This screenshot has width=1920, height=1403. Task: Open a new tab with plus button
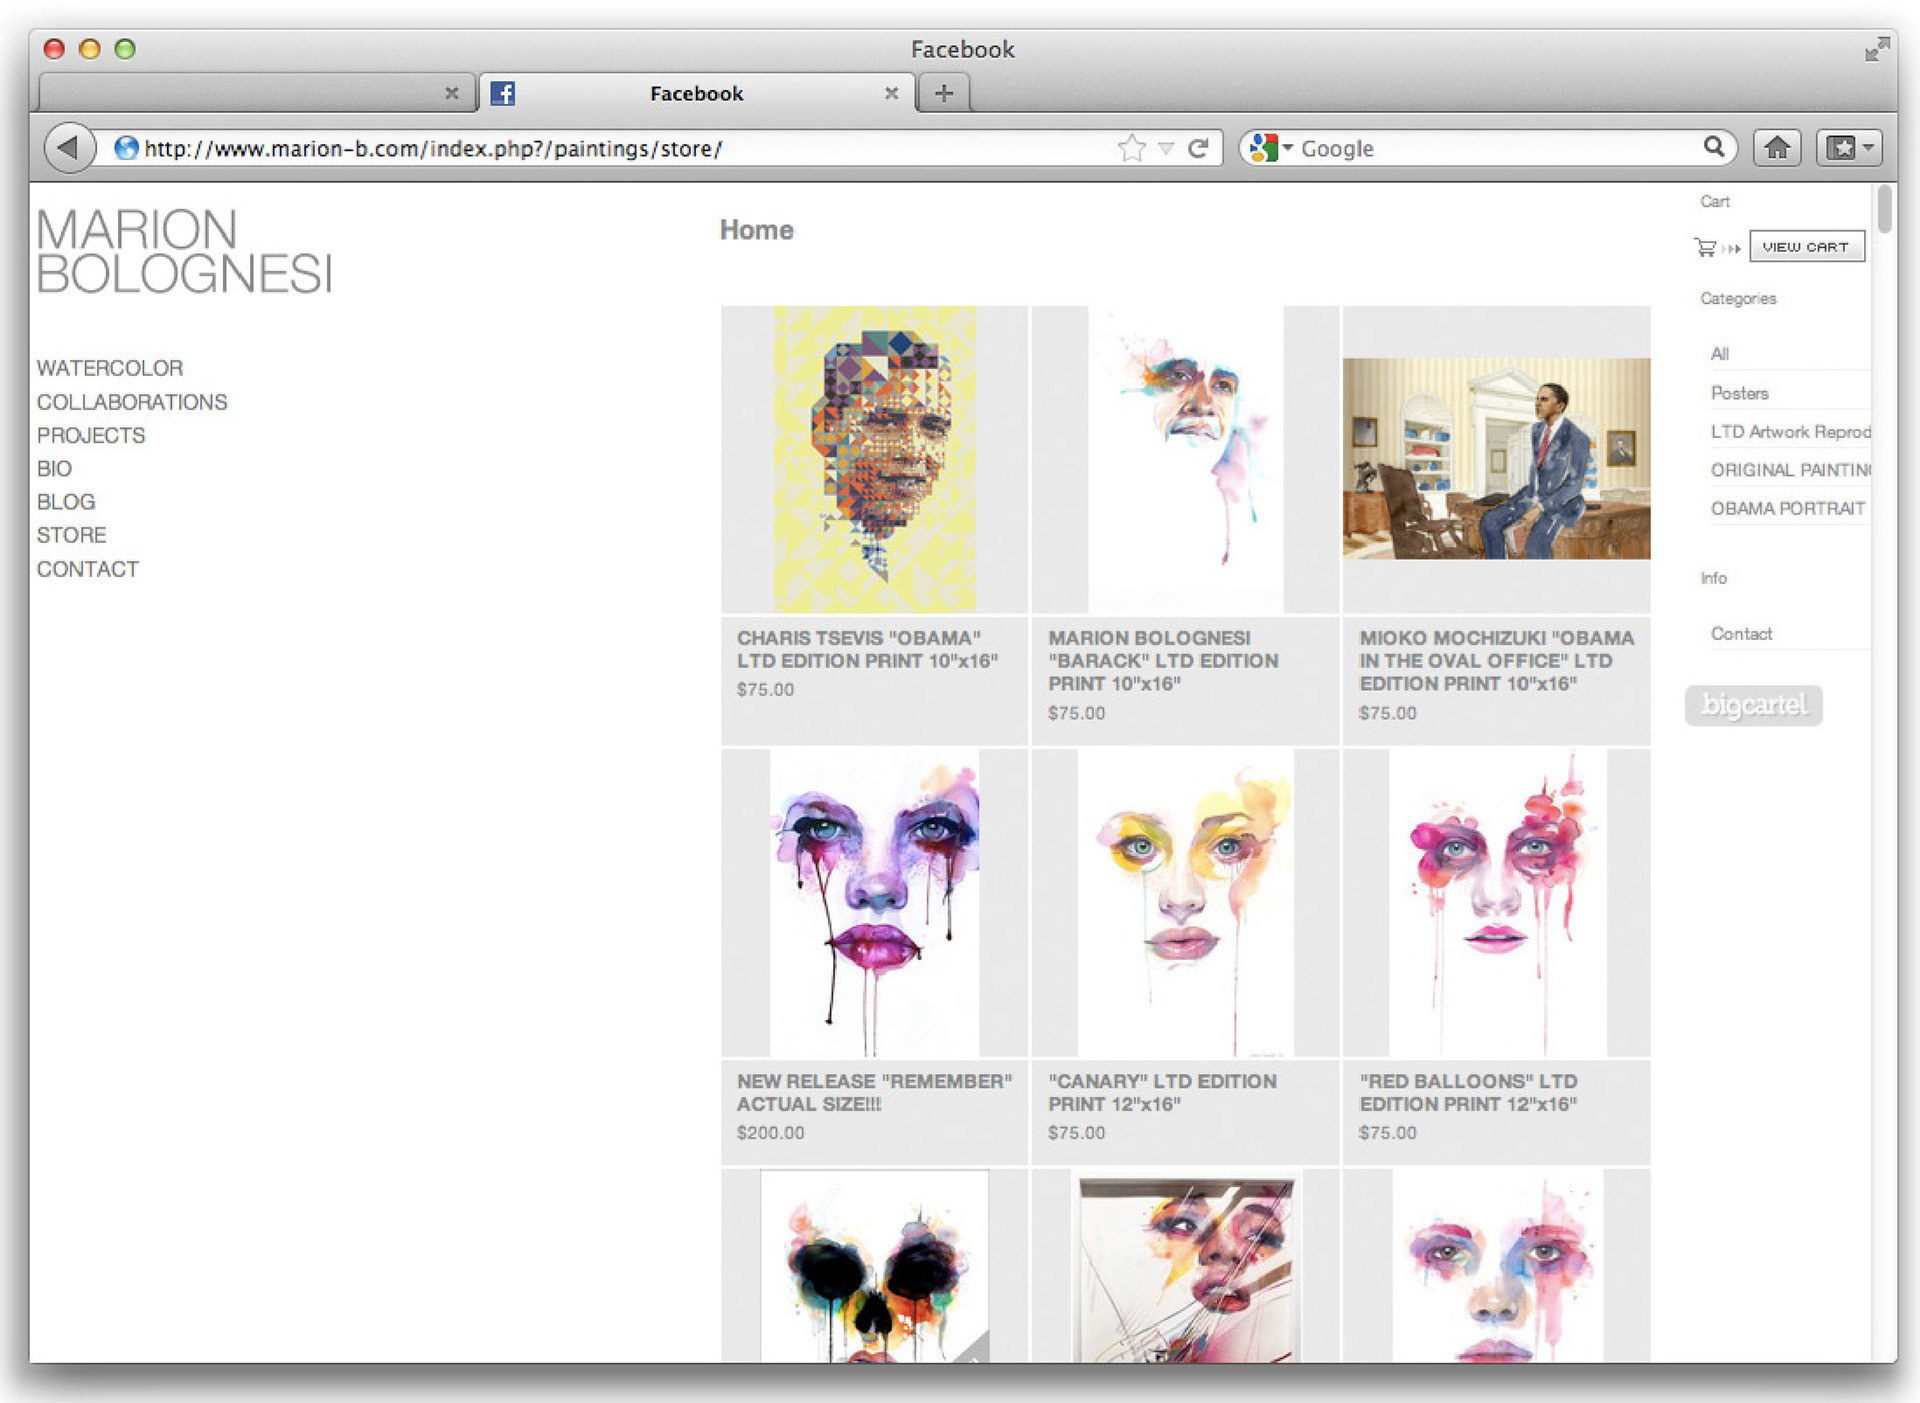tap(943, 93)
